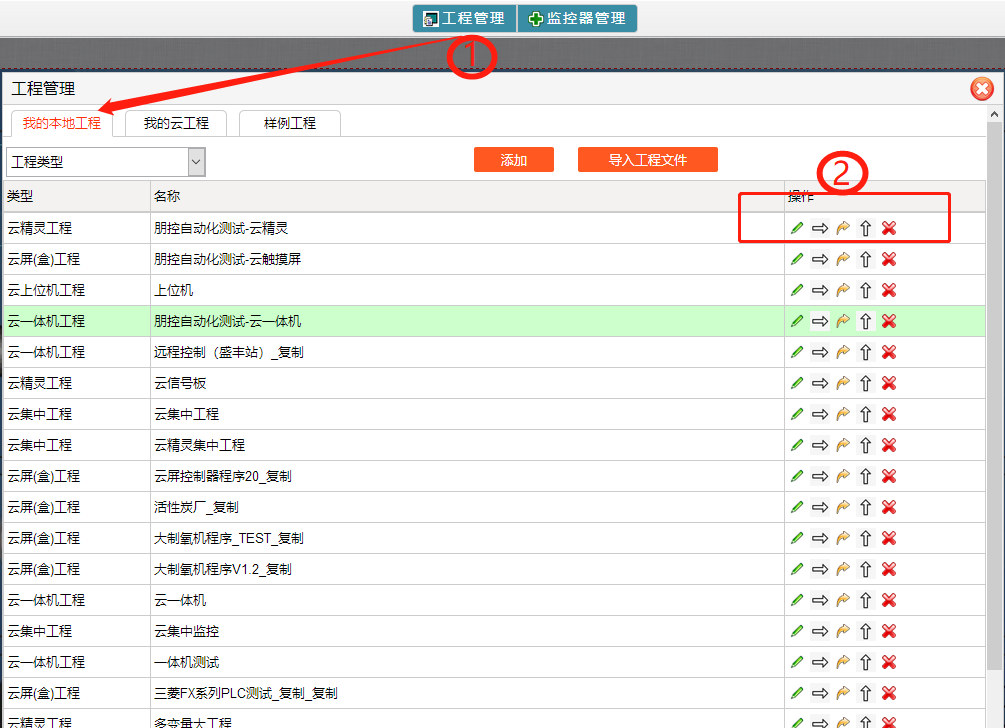The width and height of the screenshot is (1005, 728).
Task: Click hollow right arrow icon for 云集中监控 row
Action: 820,631
